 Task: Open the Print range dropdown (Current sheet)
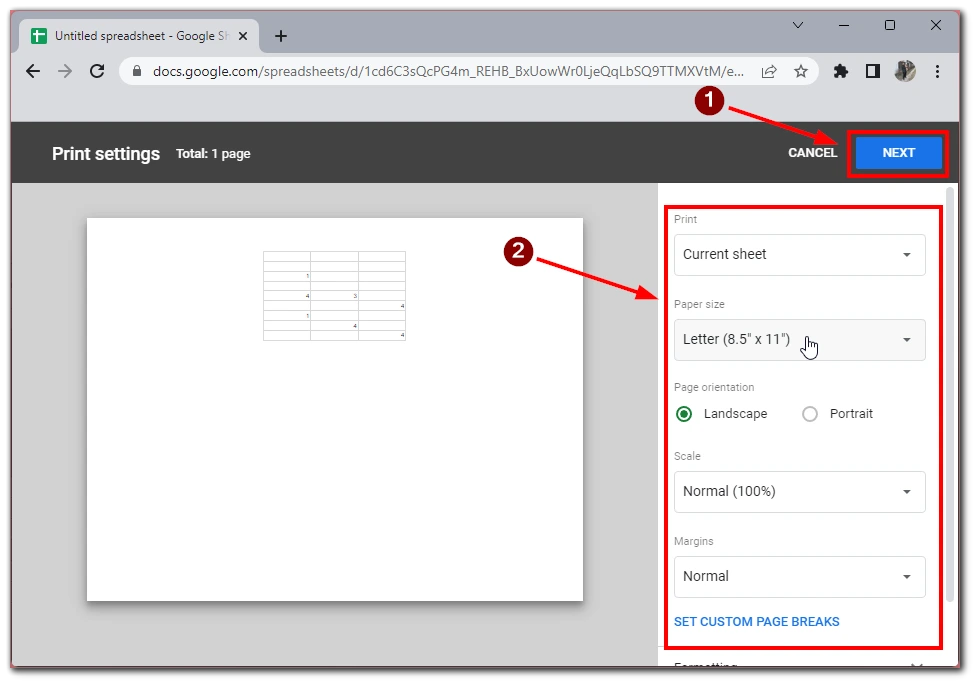click(x=799, y=255)
